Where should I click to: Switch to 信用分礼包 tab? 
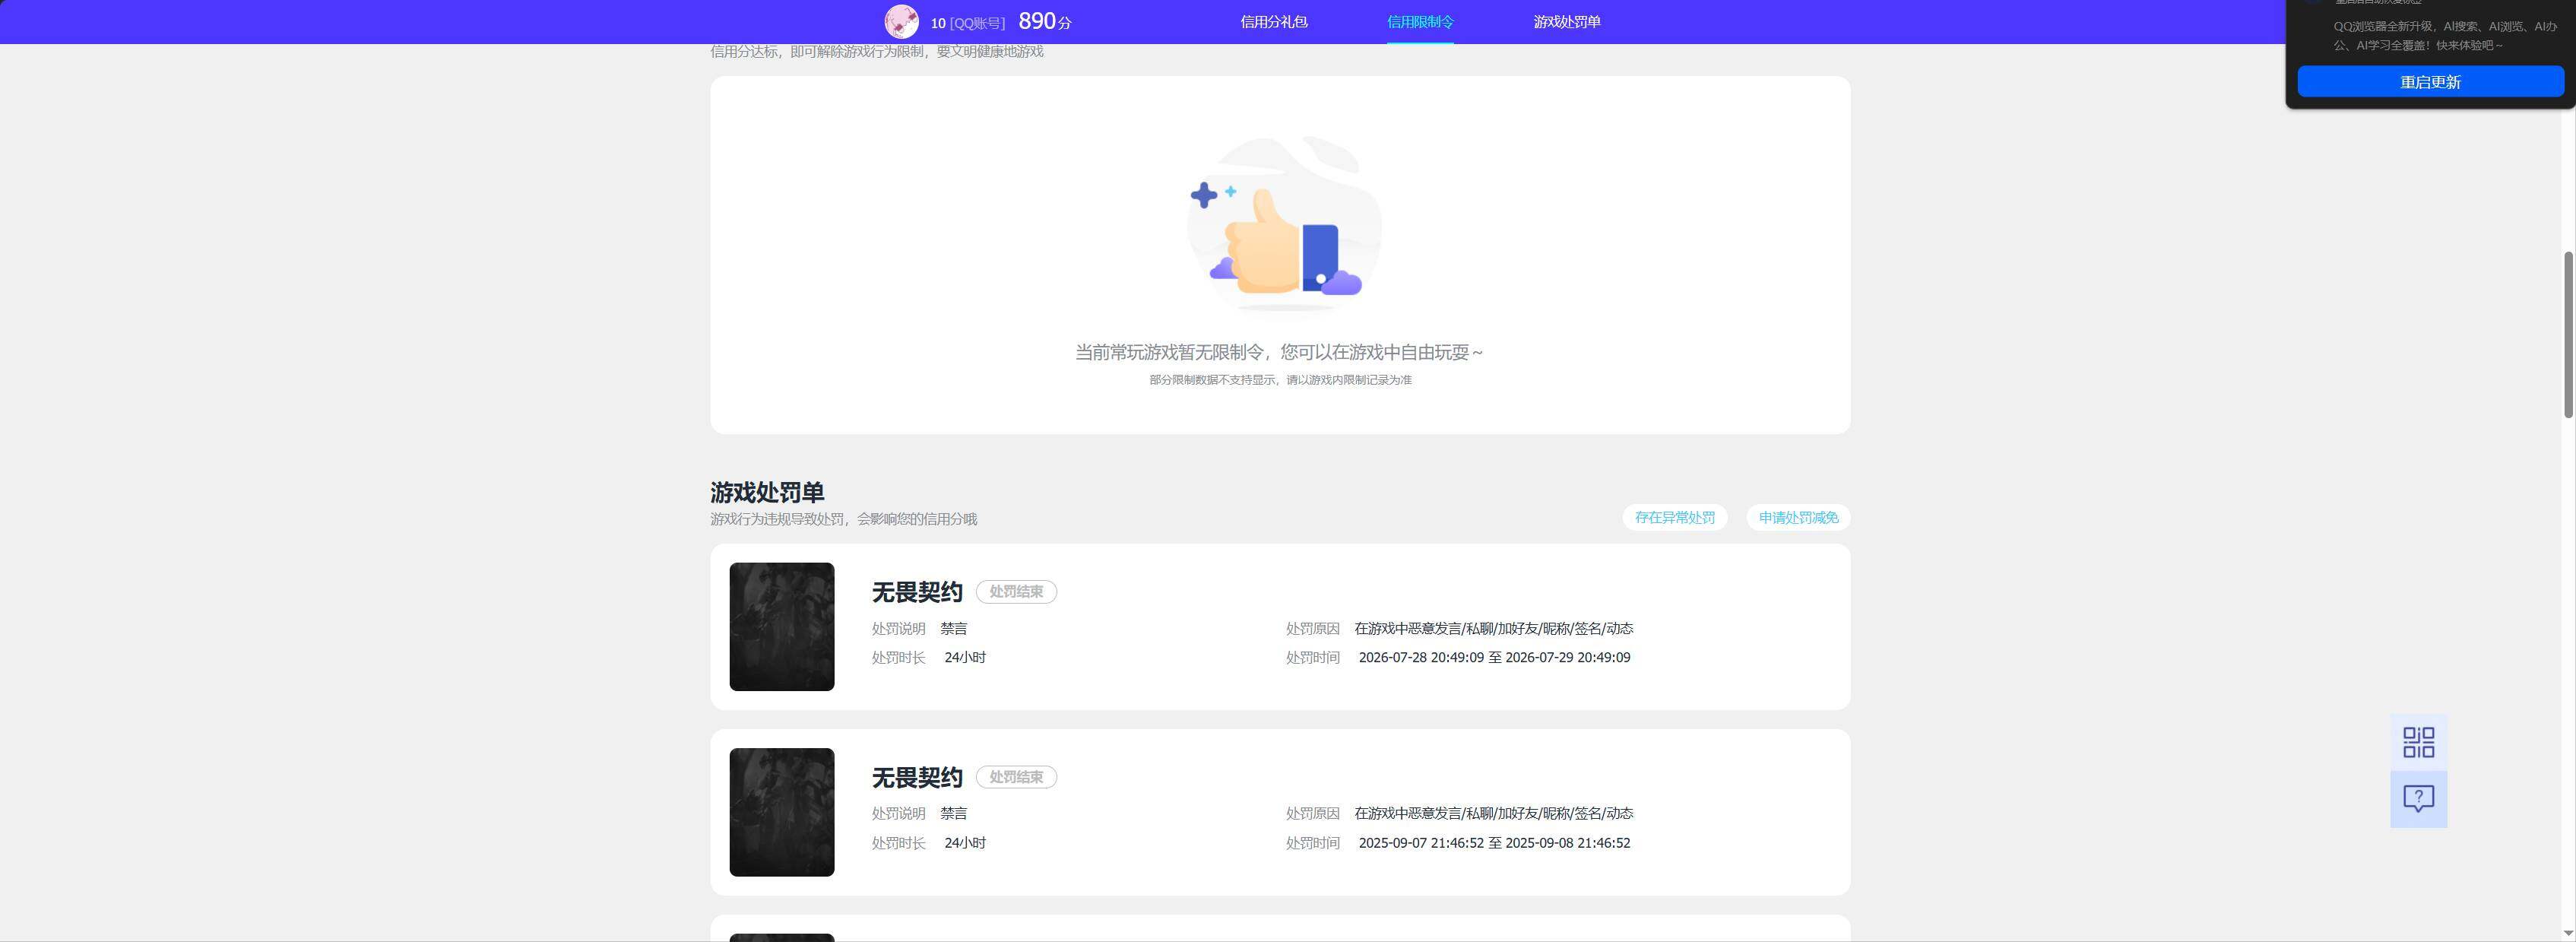[x=1273, y=22]
